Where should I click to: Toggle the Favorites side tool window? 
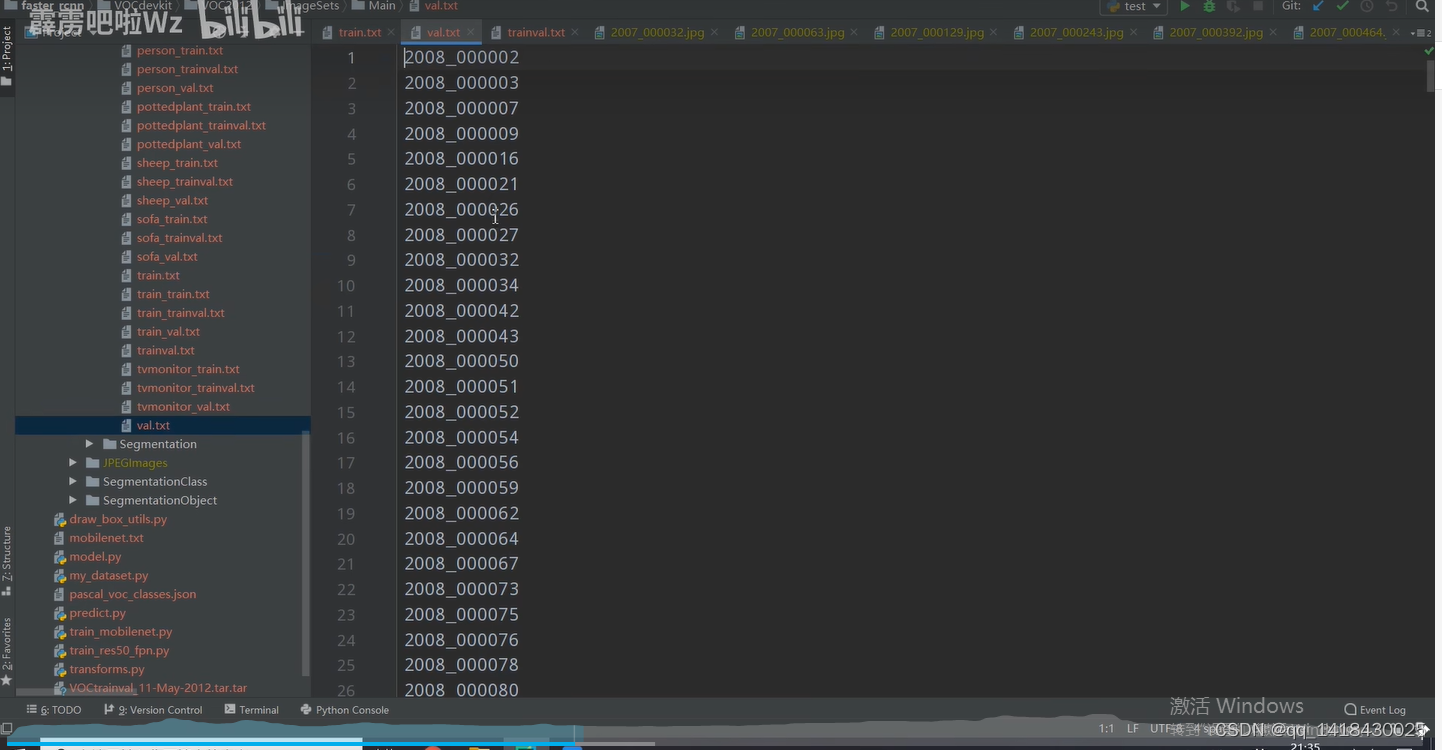click(x=7, y=651)
